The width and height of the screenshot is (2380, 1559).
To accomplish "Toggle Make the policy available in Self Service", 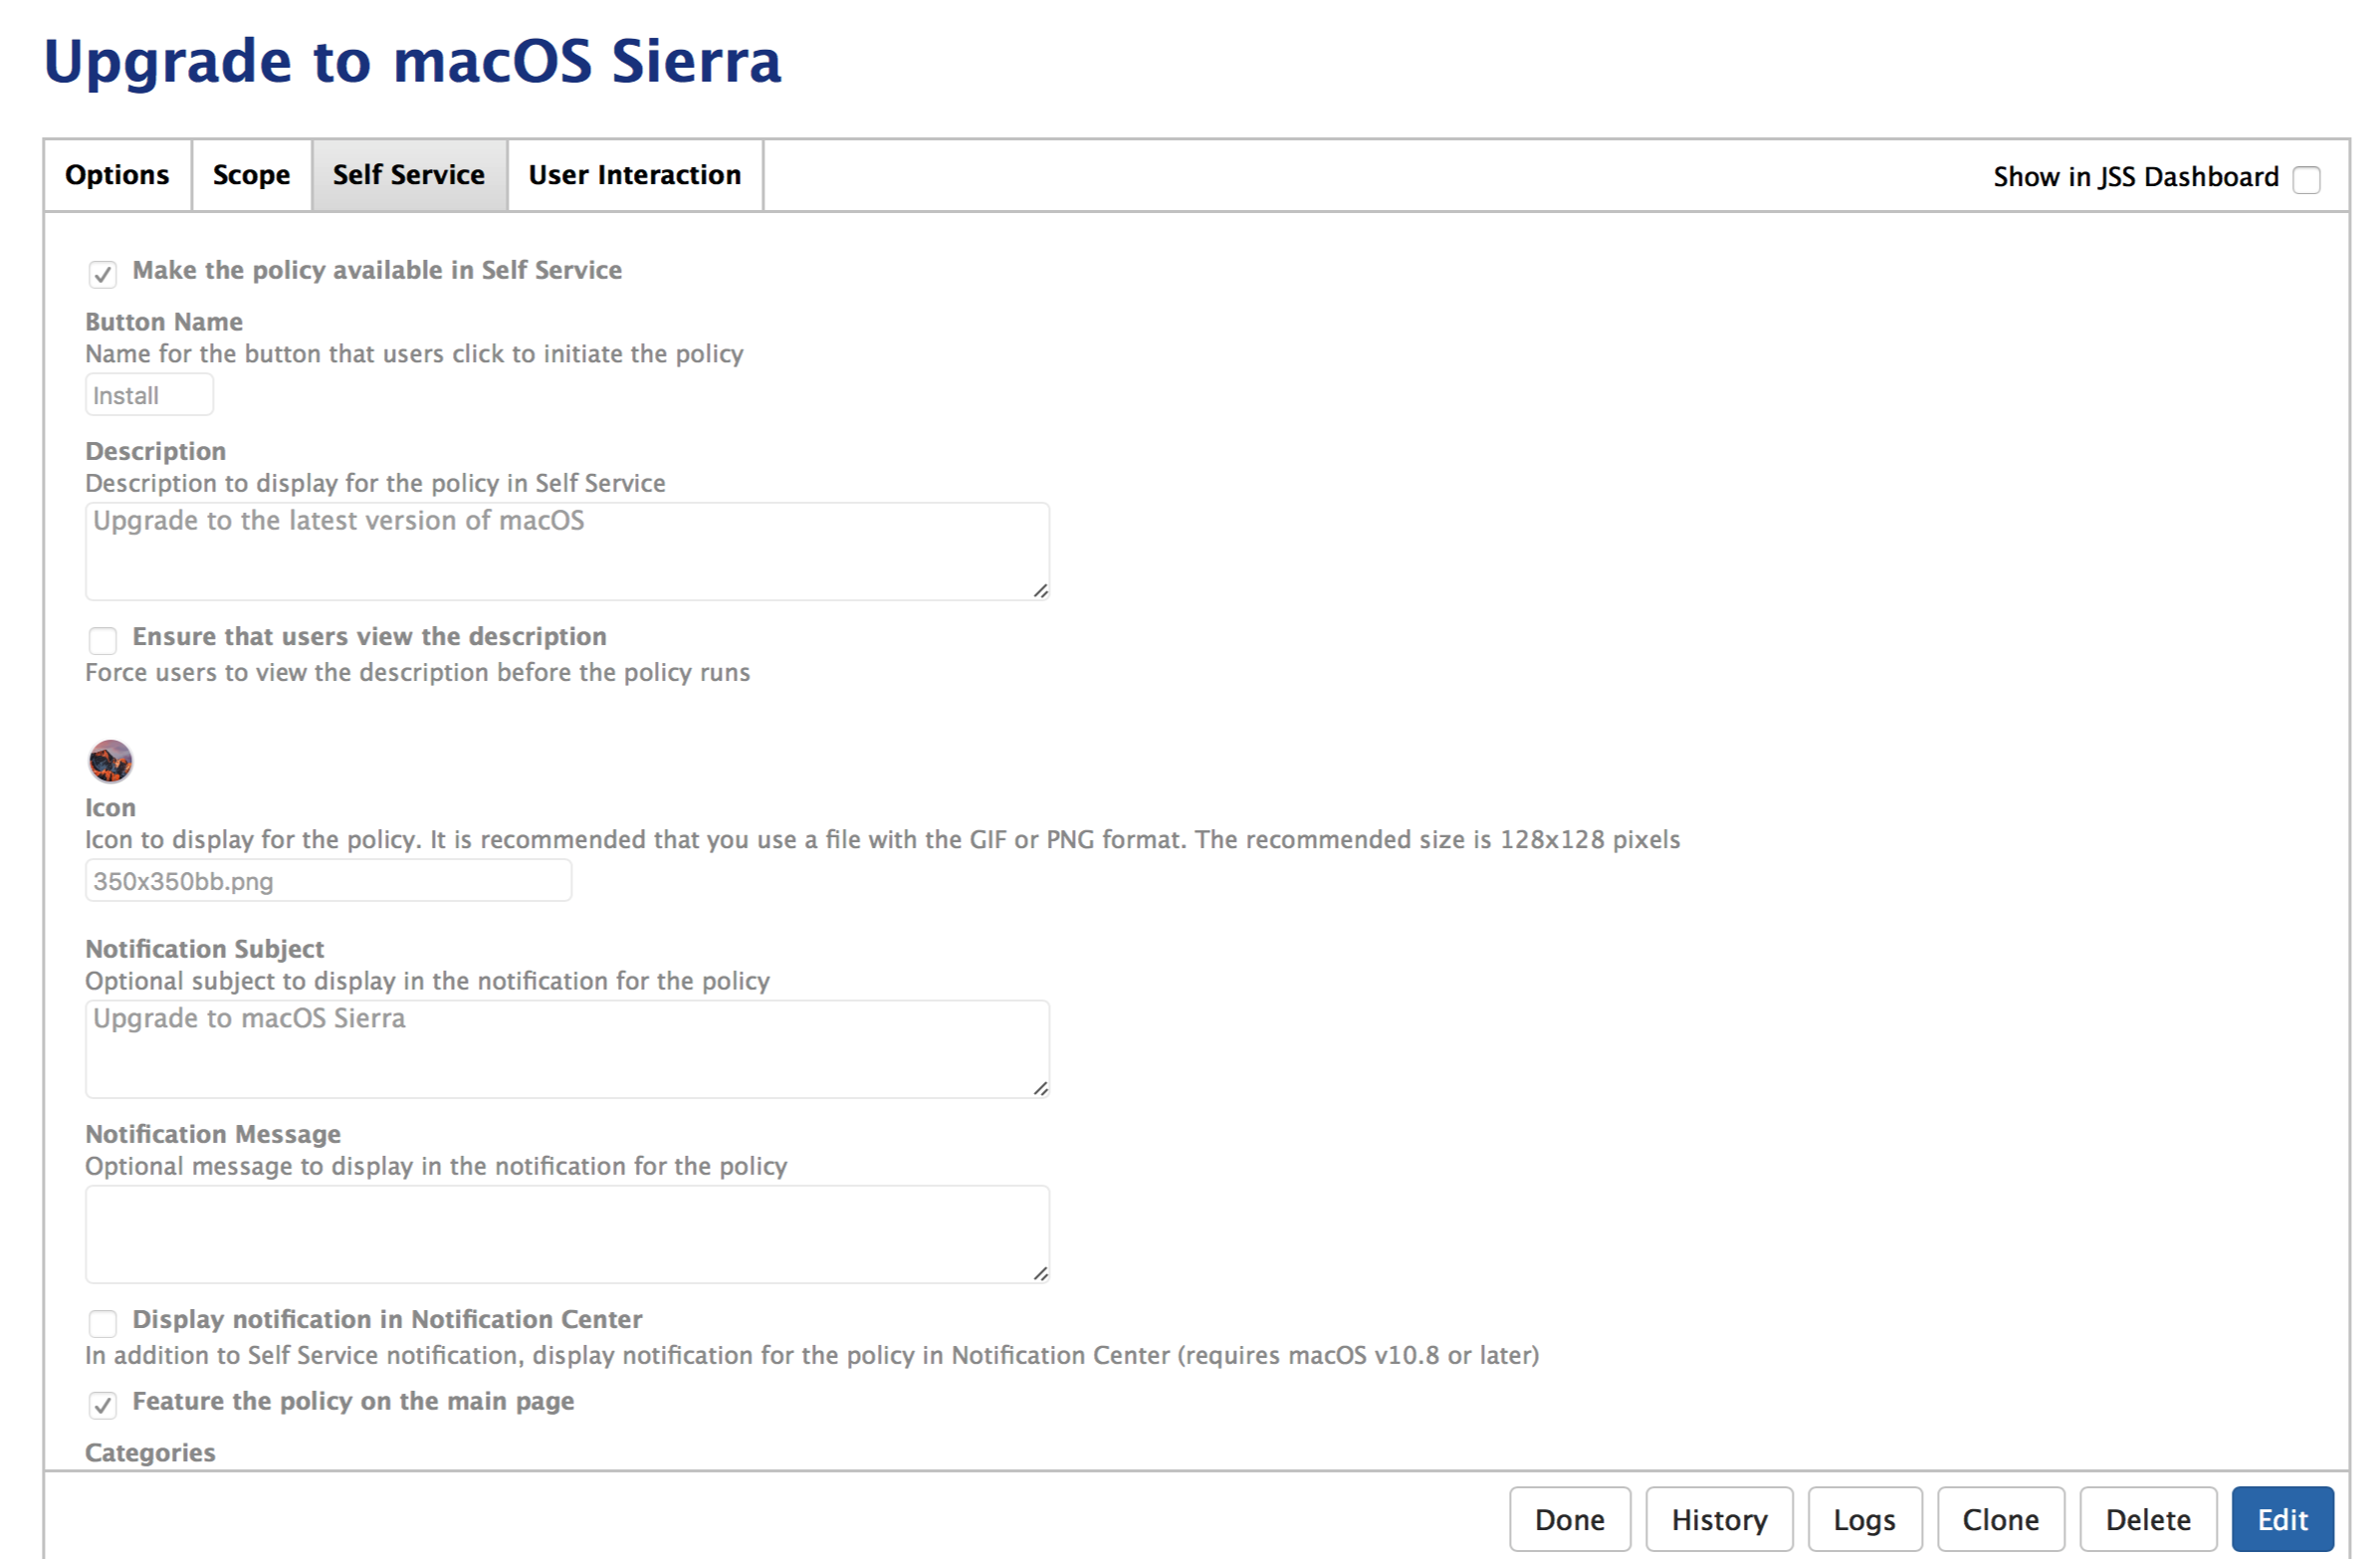I will pyautogui.click(x=102, y=273).
